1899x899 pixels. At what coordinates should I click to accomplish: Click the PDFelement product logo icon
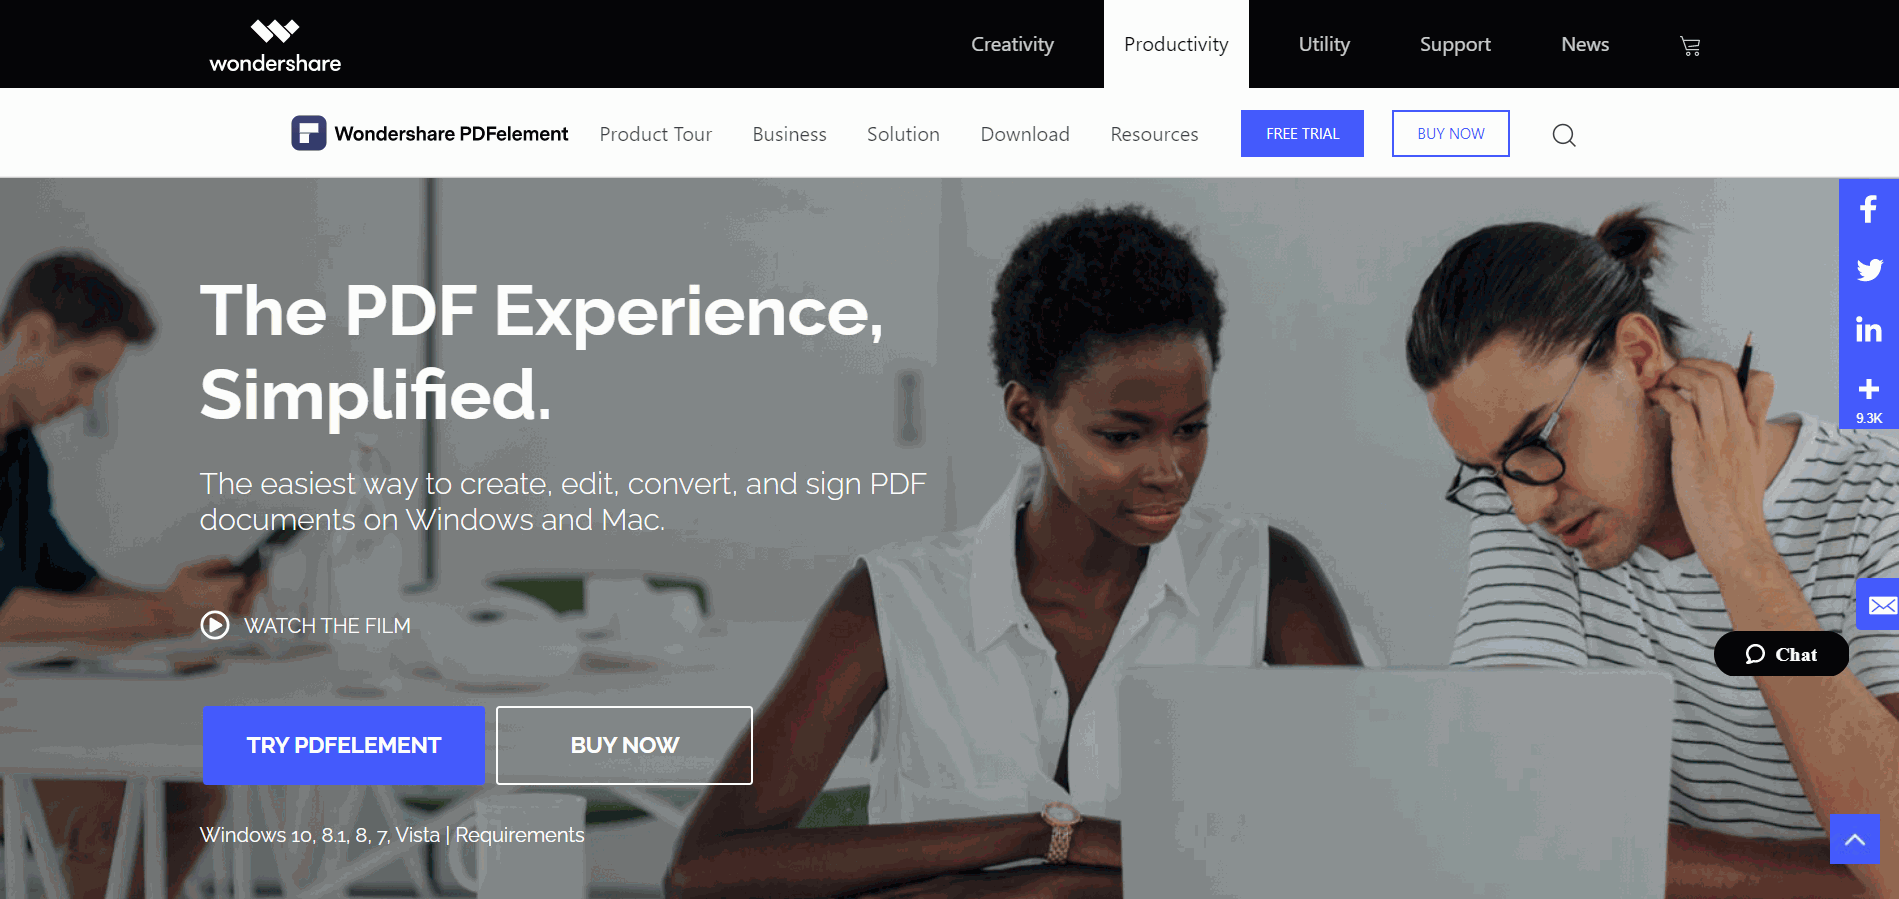309,133
